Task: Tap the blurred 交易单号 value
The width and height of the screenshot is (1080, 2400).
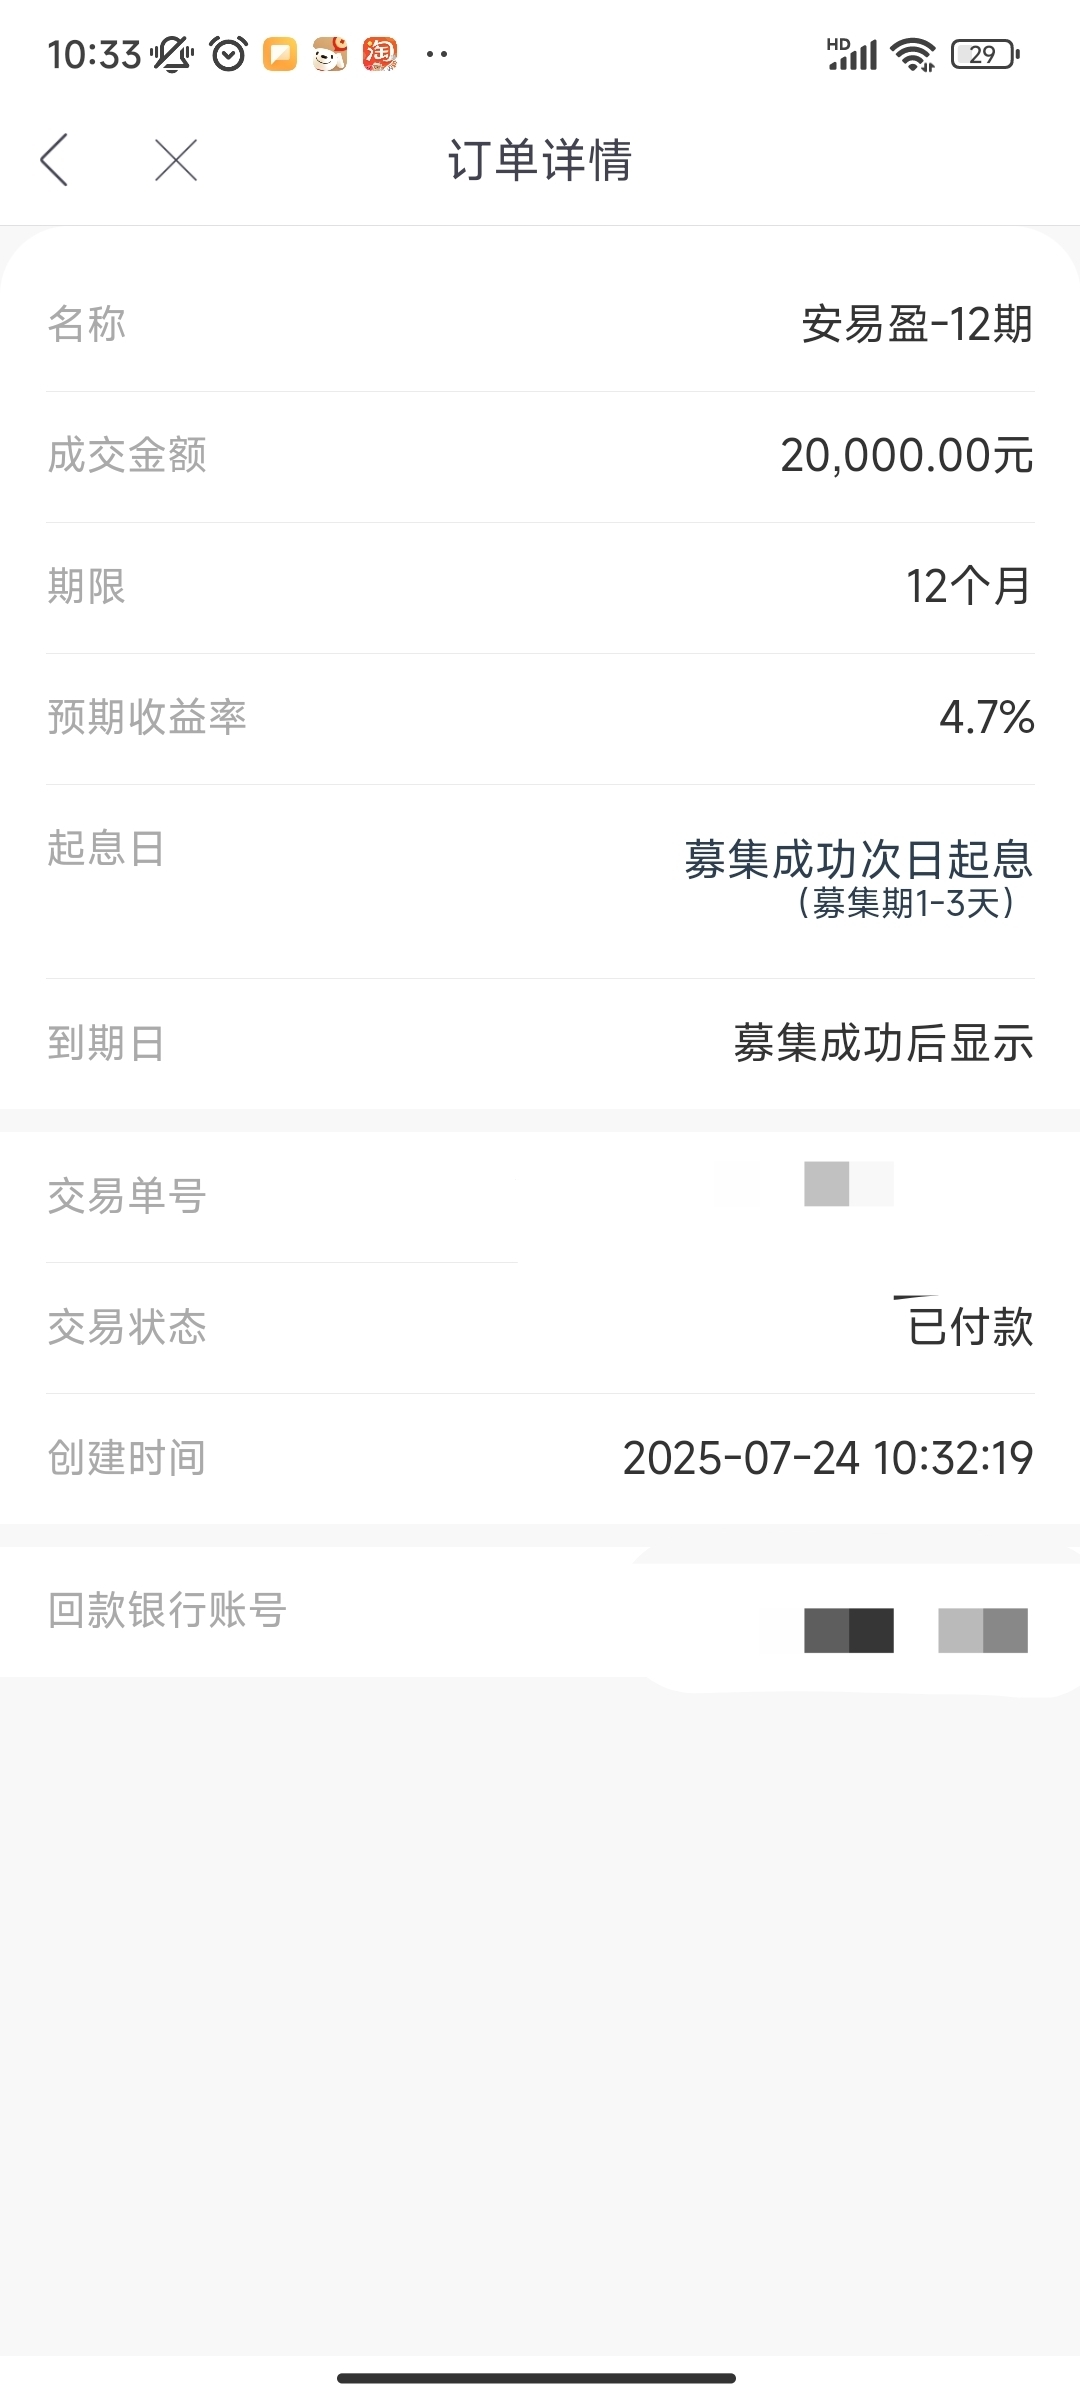Action: tap(849, 1184)
